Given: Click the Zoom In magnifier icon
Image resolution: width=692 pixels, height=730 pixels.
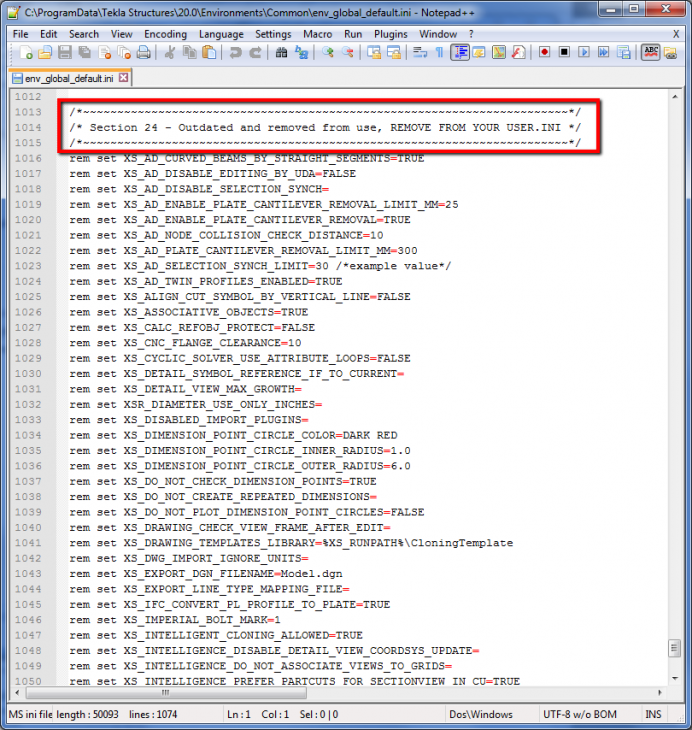Looking at the screenshot, I should click(x=327, y=53).
